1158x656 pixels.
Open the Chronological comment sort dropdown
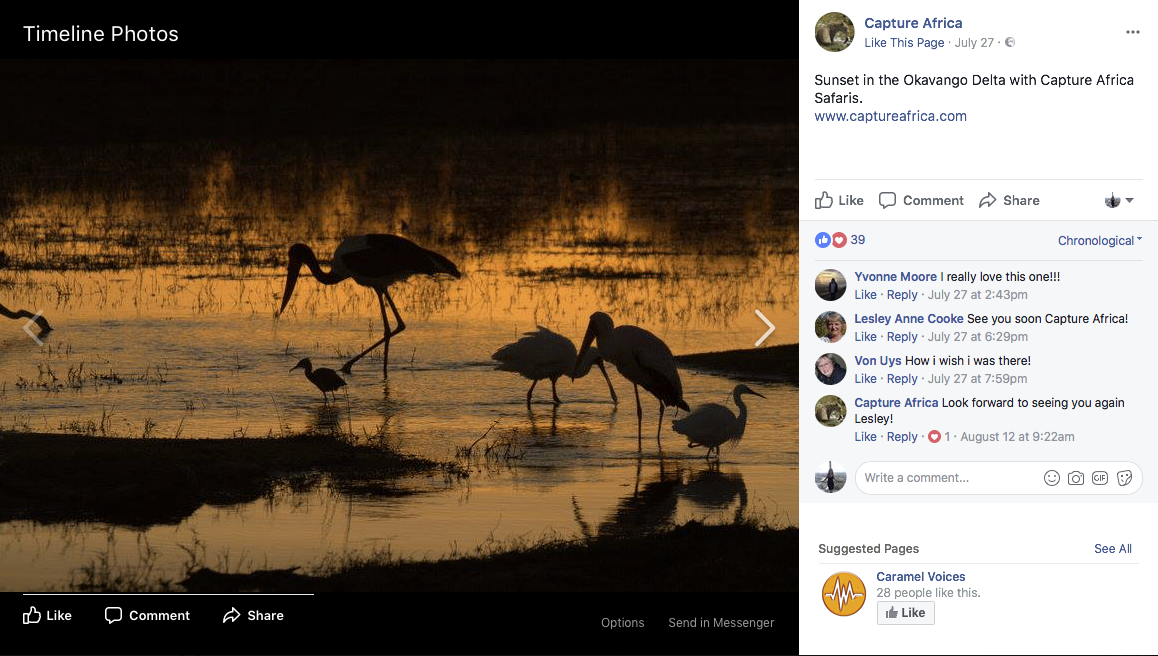[1099, 240]
